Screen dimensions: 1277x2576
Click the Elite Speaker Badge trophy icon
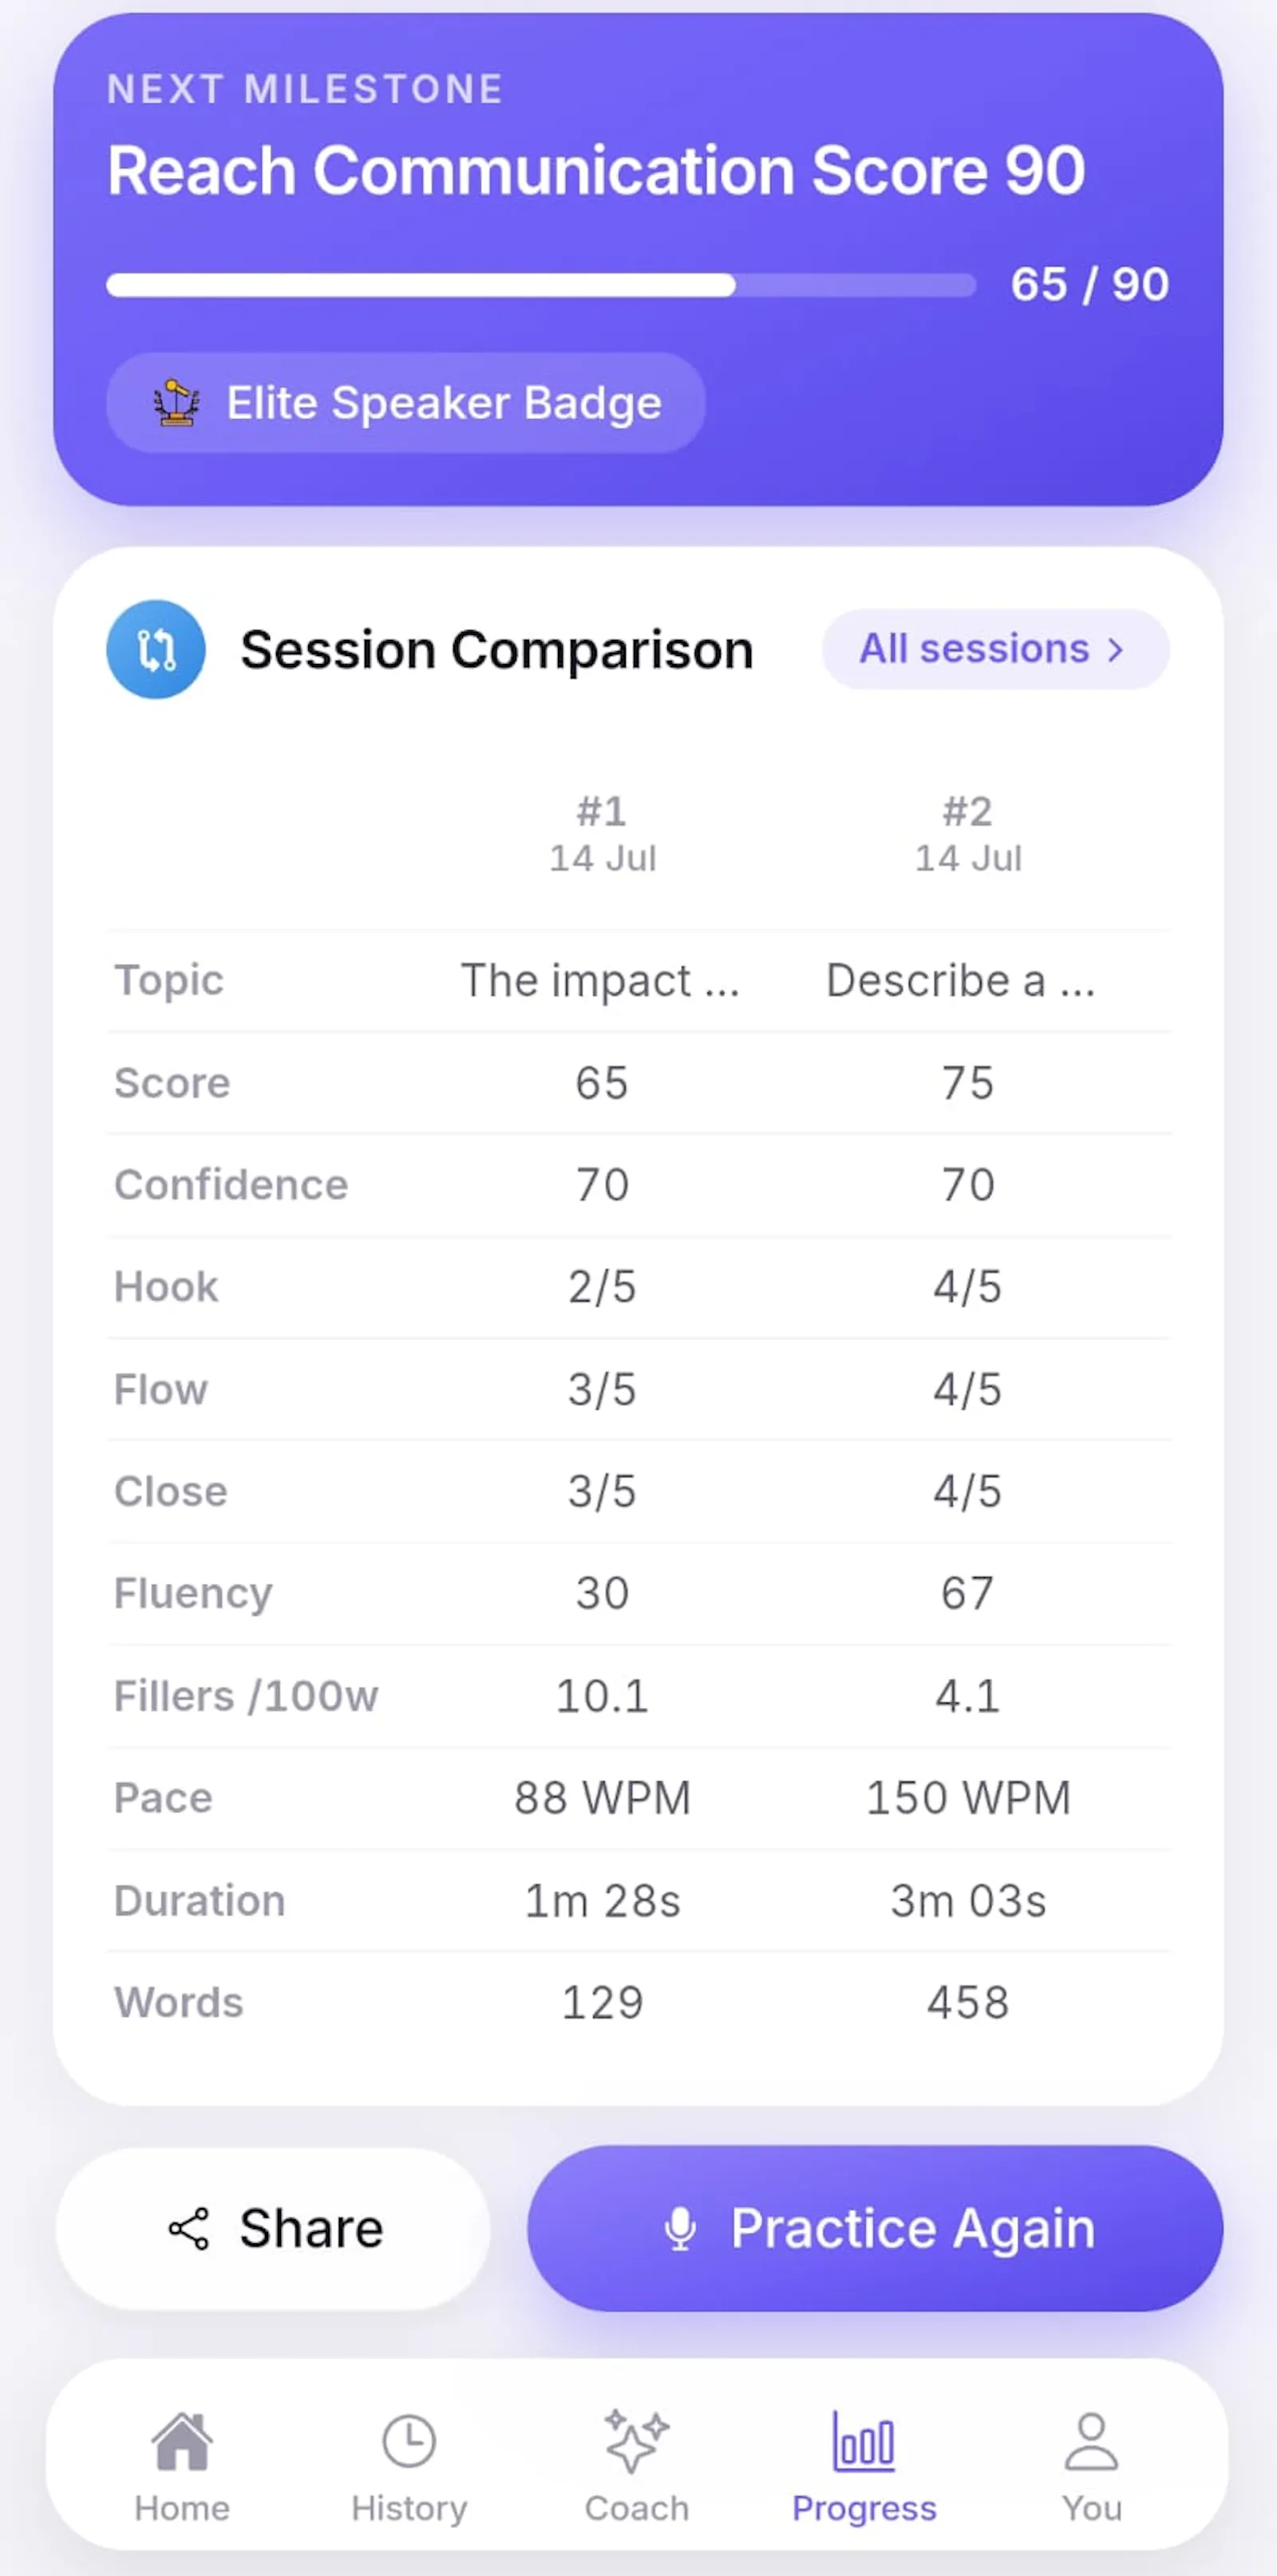click(177, 403)
